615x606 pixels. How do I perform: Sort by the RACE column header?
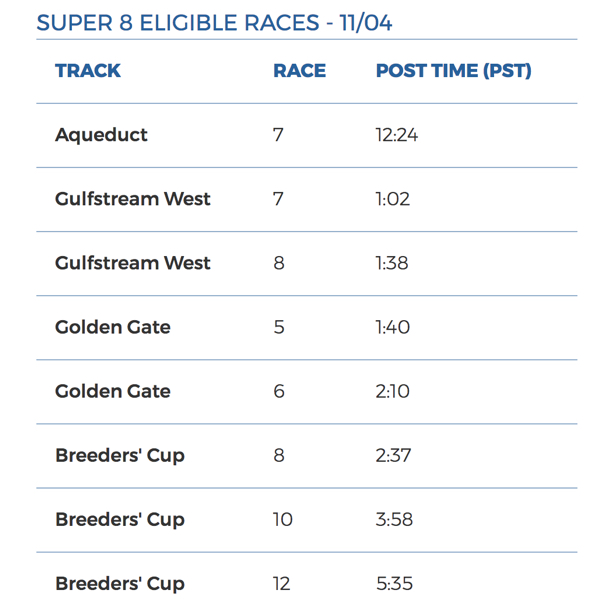[299, 71]
